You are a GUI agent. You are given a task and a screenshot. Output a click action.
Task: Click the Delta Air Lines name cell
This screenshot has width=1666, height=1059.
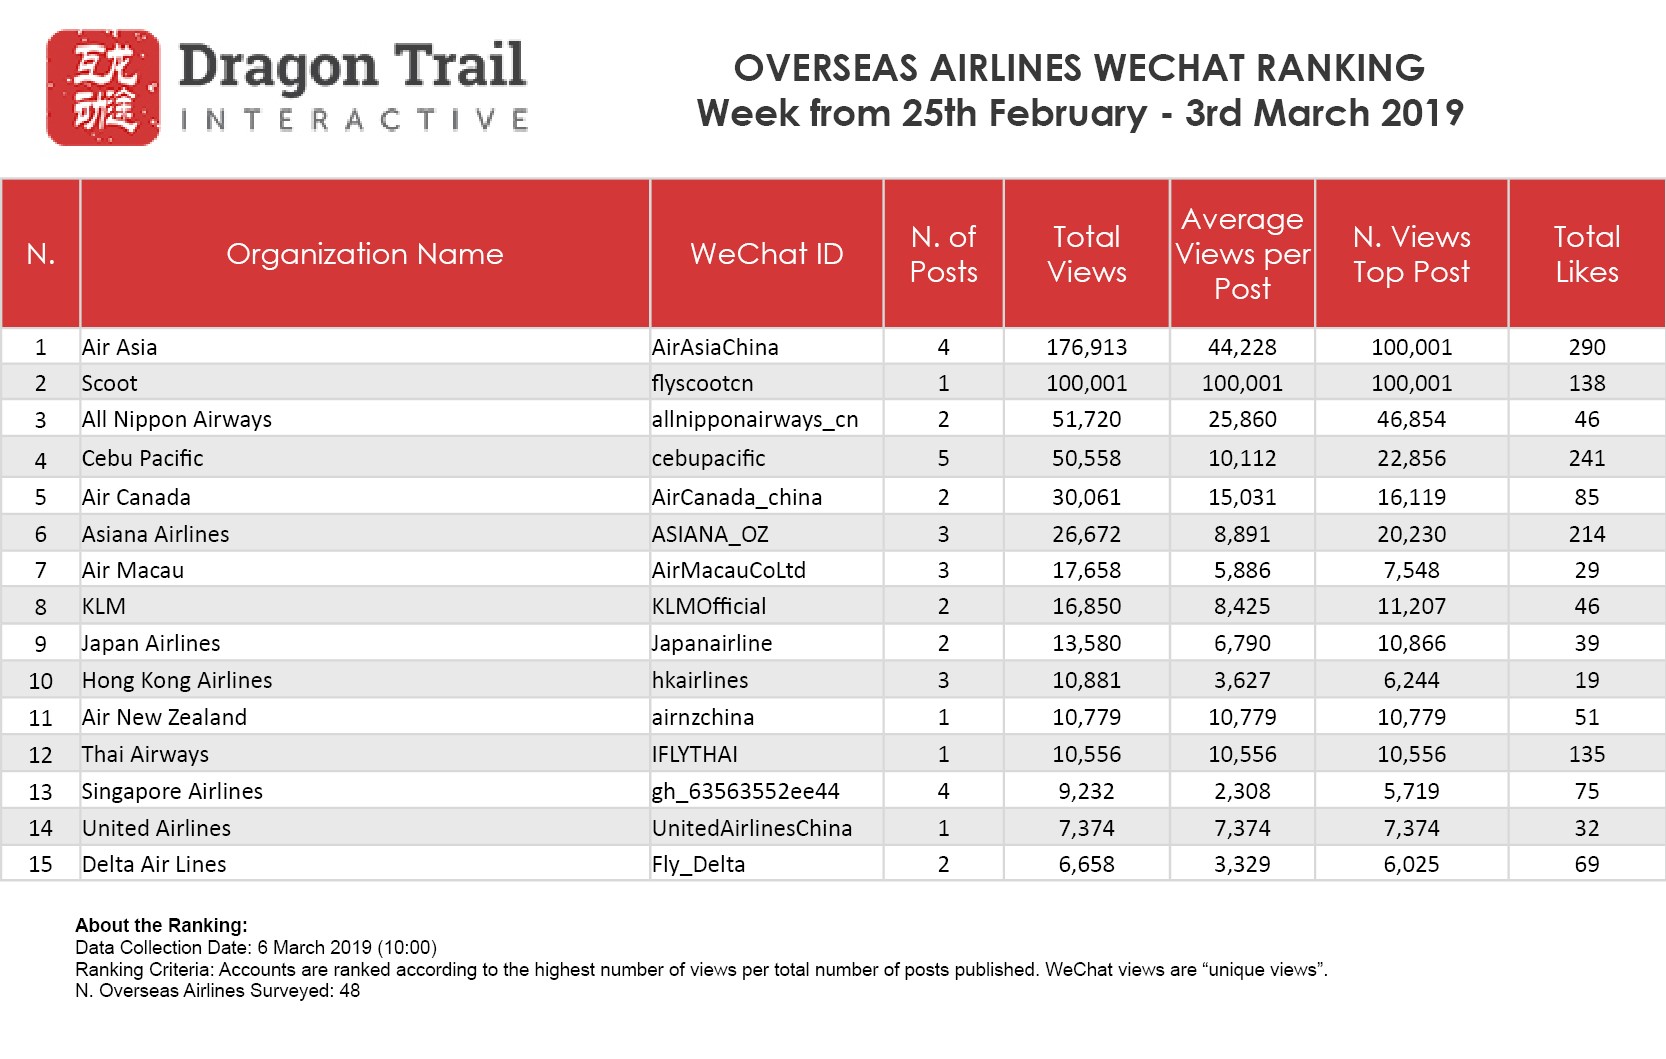point(154,864)
